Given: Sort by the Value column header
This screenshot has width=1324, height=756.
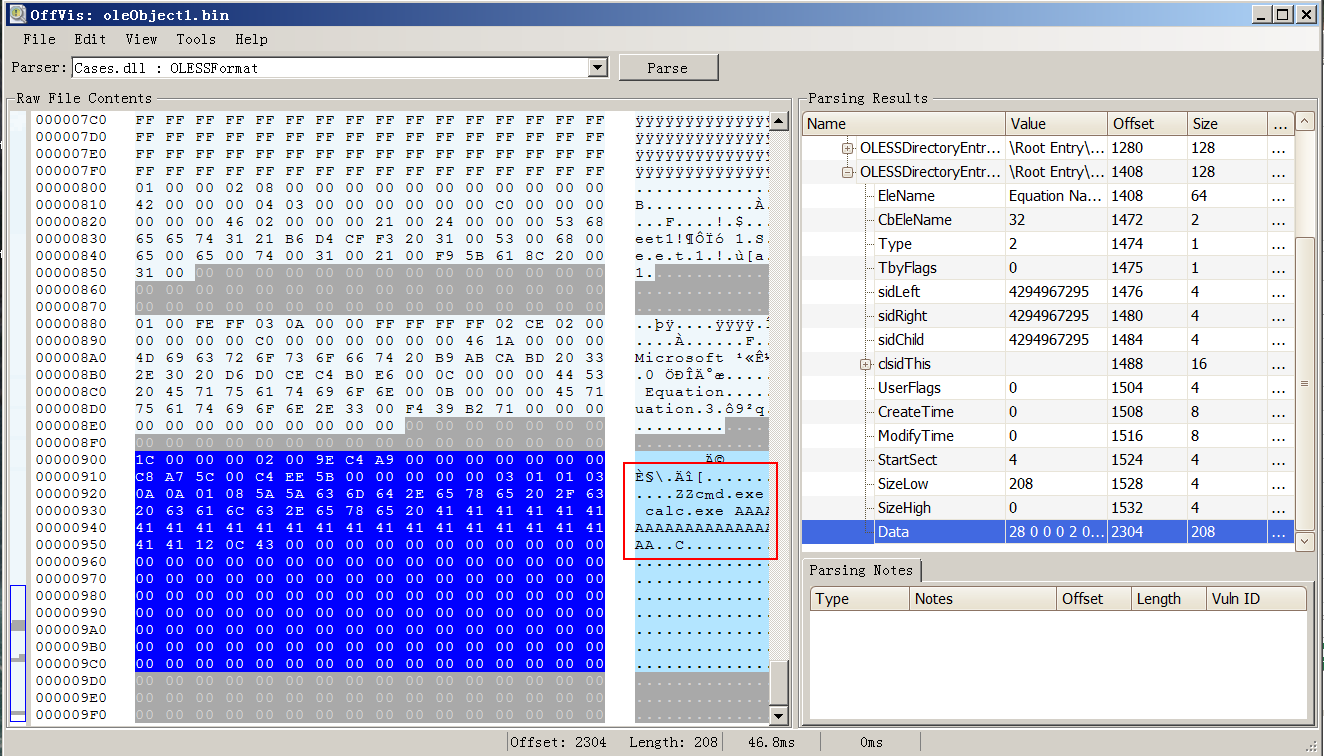Looking at the screenshot, I should [1056, 124].
